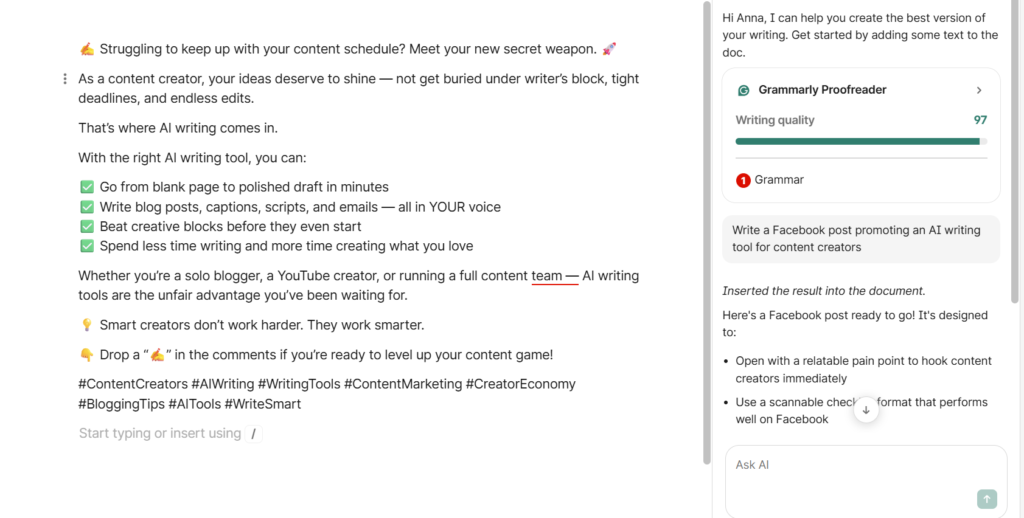Expand the Grammarly Proofreader chevron
1024x518 pixels.
979,90
